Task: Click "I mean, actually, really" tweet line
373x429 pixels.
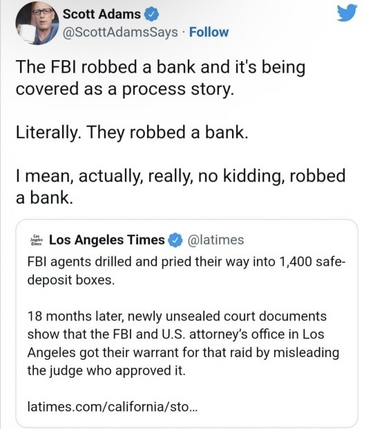Action: coord(180,176)
